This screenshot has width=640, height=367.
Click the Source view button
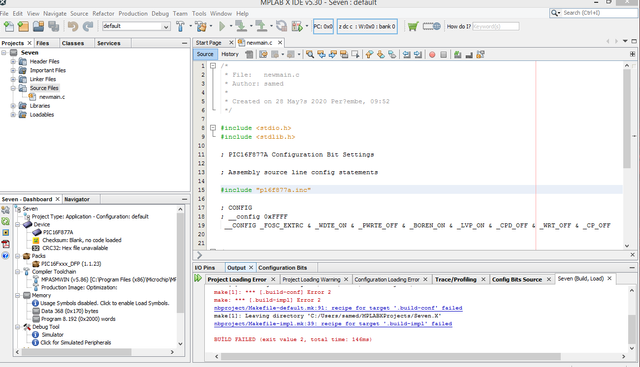point(205,54)
